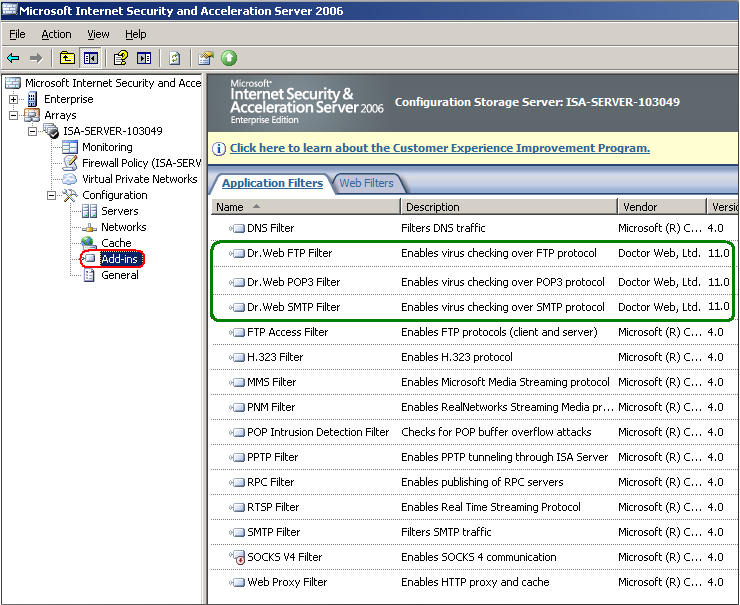Click version 11.0 in Dr.Web POP3 row
740x605 pixels.
719,282
